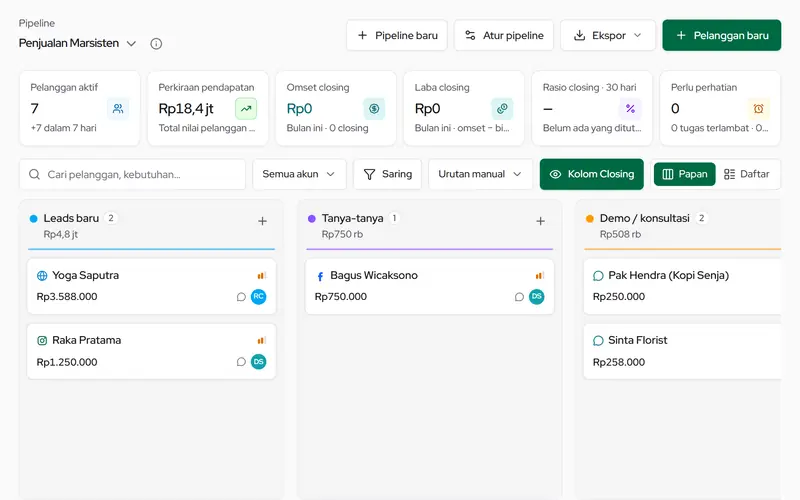The image size is (800, 500).
Task: Click the dollar coin icon in Omset closing
Action: 374,109
